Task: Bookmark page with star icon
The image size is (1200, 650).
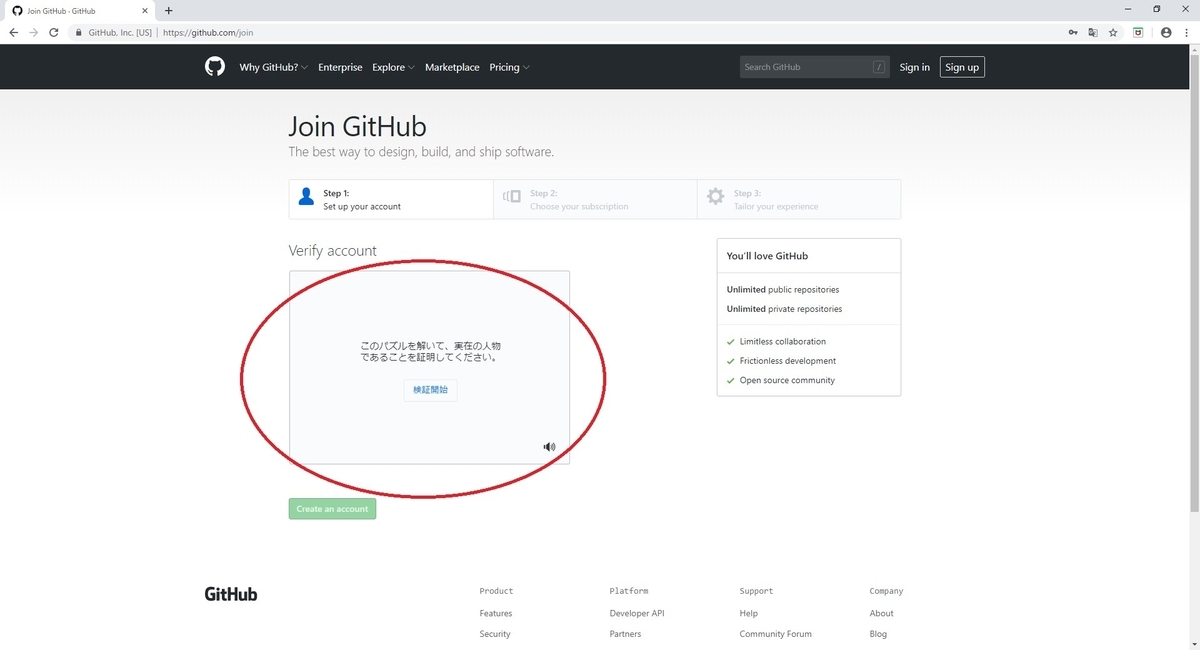Action: click(x=1113, y=32)
